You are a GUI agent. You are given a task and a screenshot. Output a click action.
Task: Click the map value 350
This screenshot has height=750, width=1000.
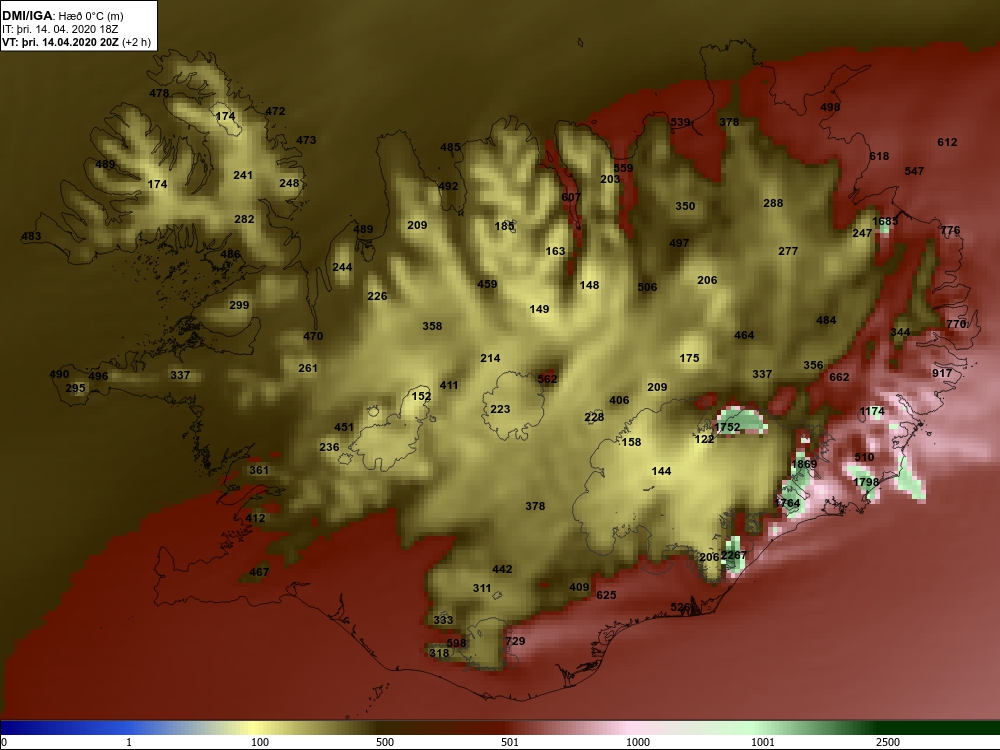pyautogui.click(x=686, y=206)
